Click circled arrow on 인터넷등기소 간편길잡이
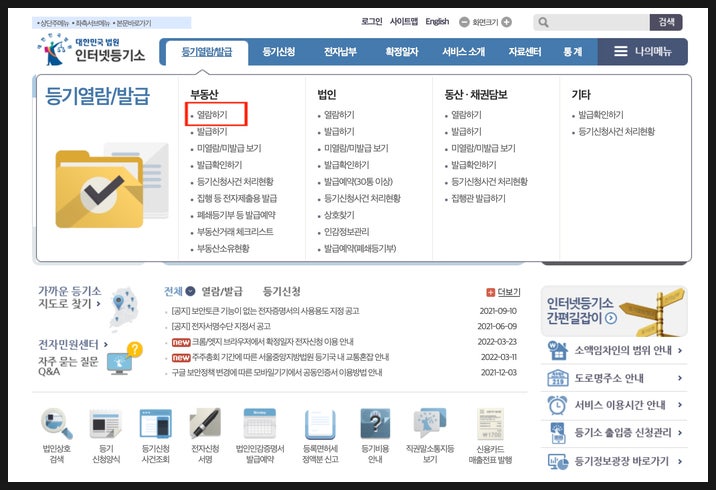This screenshot has height=490, width=716. (611, 318)
